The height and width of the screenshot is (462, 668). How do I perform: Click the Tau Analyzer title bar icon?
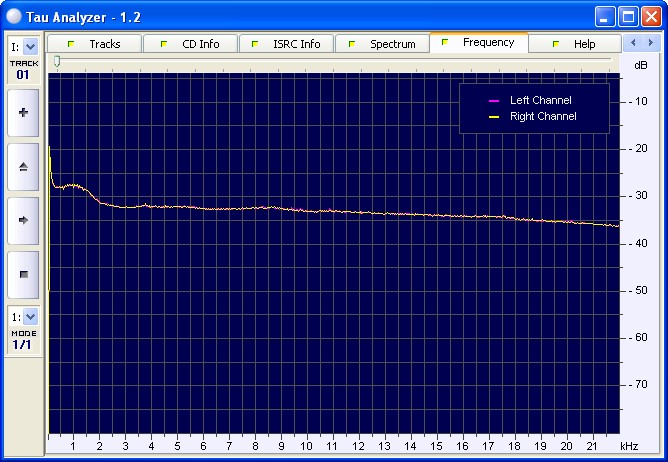(x=13, y=16)
